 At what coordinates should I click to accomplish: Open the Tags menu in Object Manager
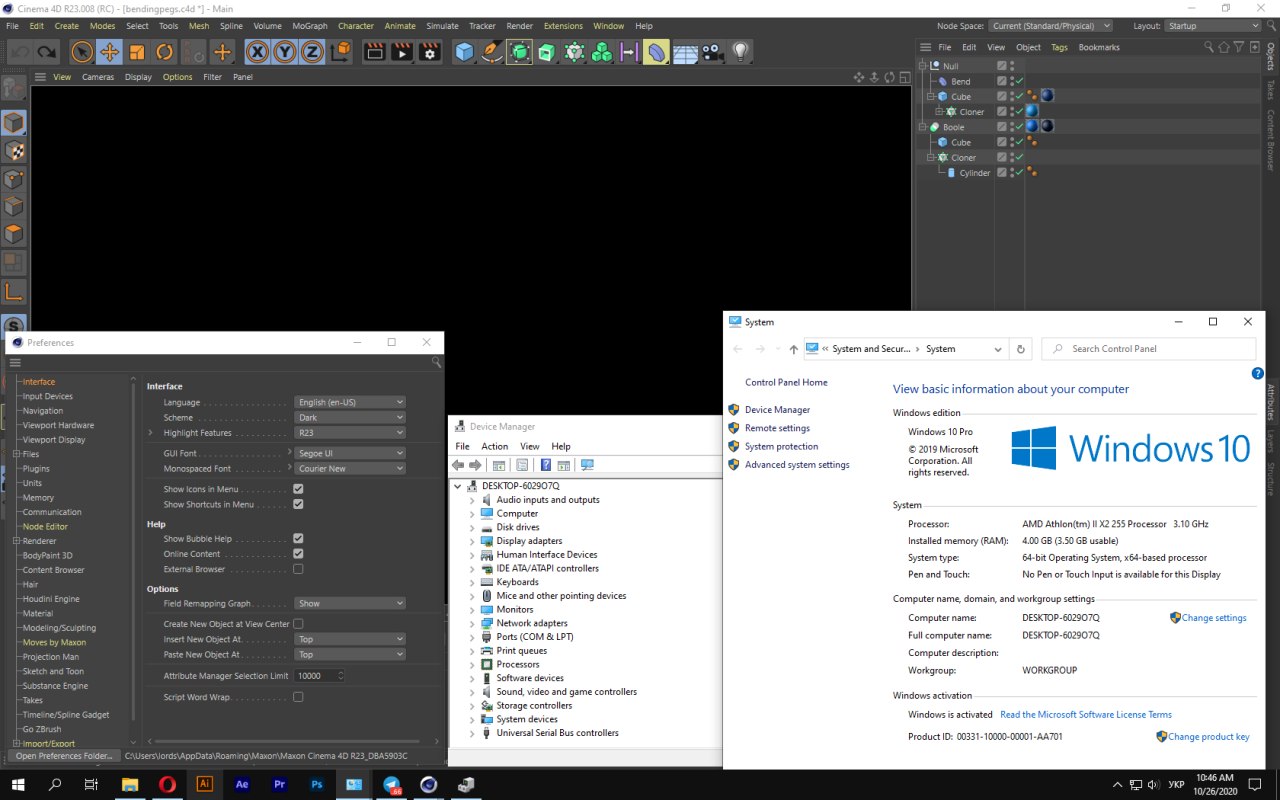point(1059,47)
